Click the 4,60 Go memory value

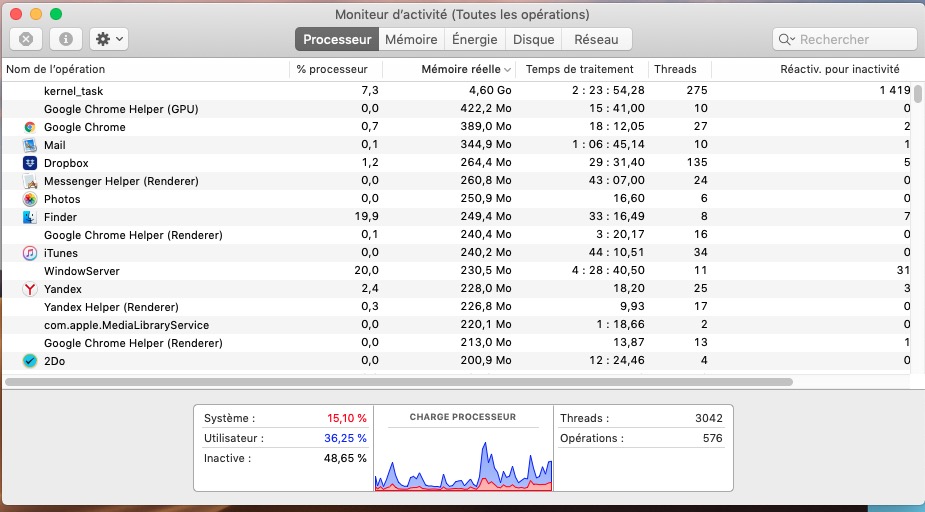[490, 91]
